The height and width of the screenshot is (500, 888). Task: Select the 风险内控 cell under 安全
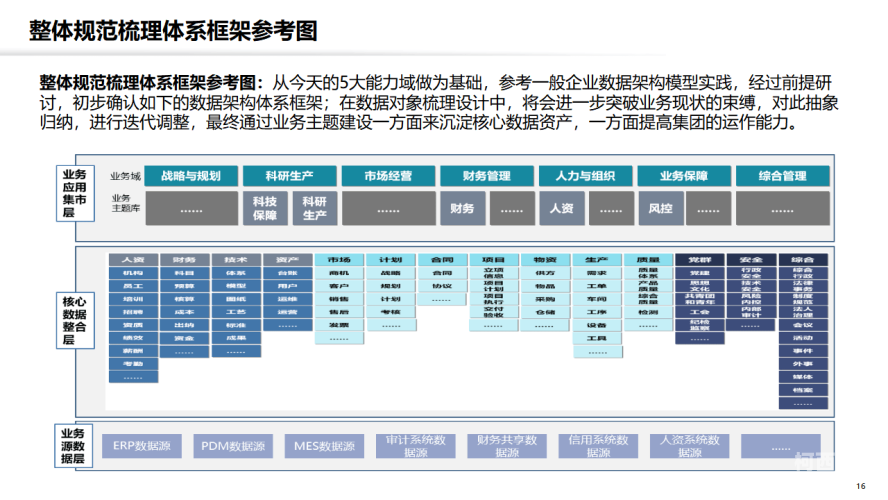click(751, 299)
